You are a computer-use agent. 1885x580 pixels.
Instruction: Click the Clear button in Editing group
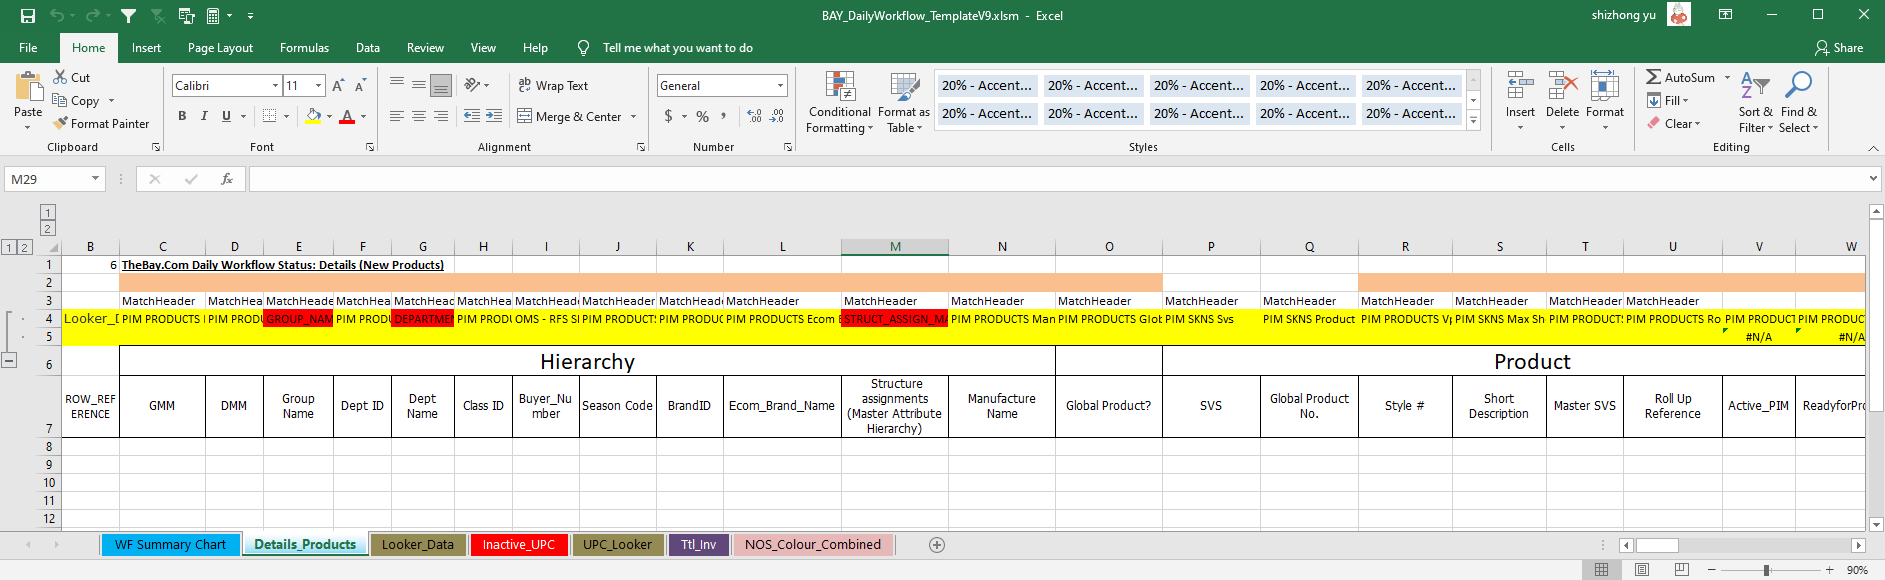tap(1673, 123)
